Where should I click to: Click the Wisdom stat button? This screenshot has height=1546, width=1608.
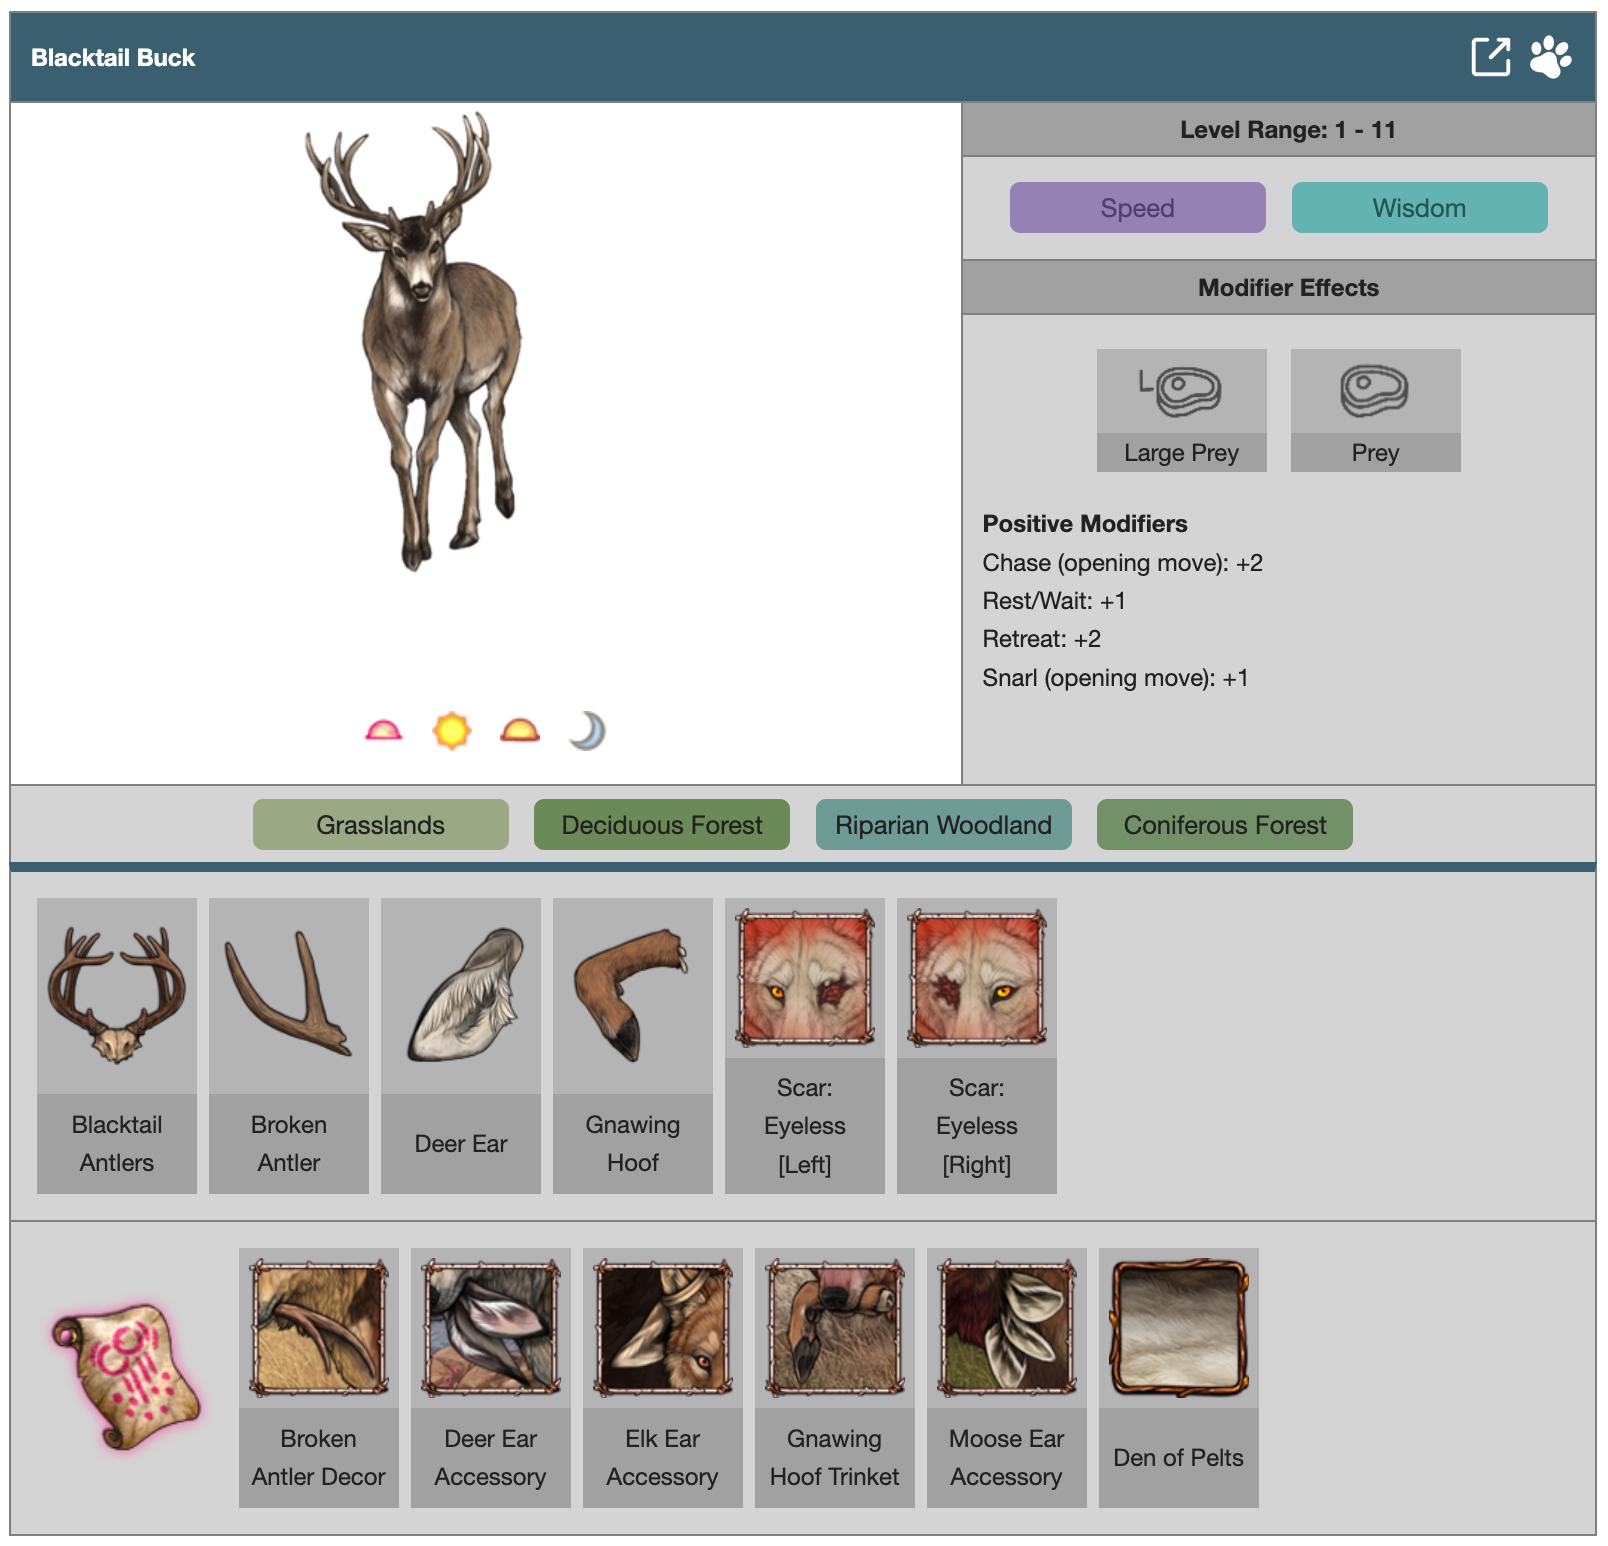click(x=1419, y=208)
